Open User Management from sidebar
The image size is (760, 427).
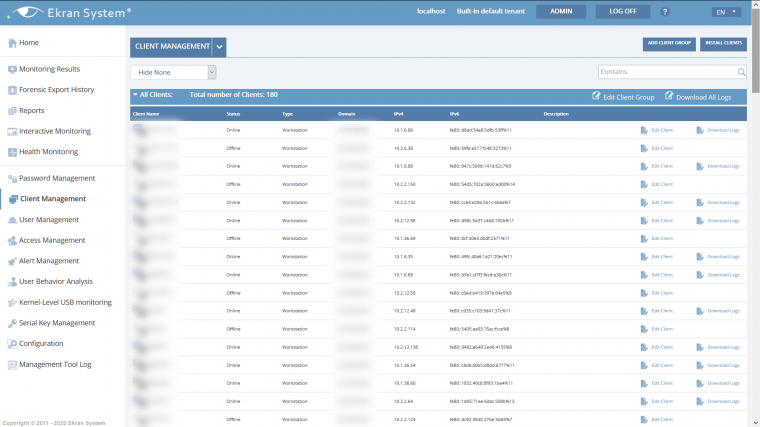tap(48, 219)
